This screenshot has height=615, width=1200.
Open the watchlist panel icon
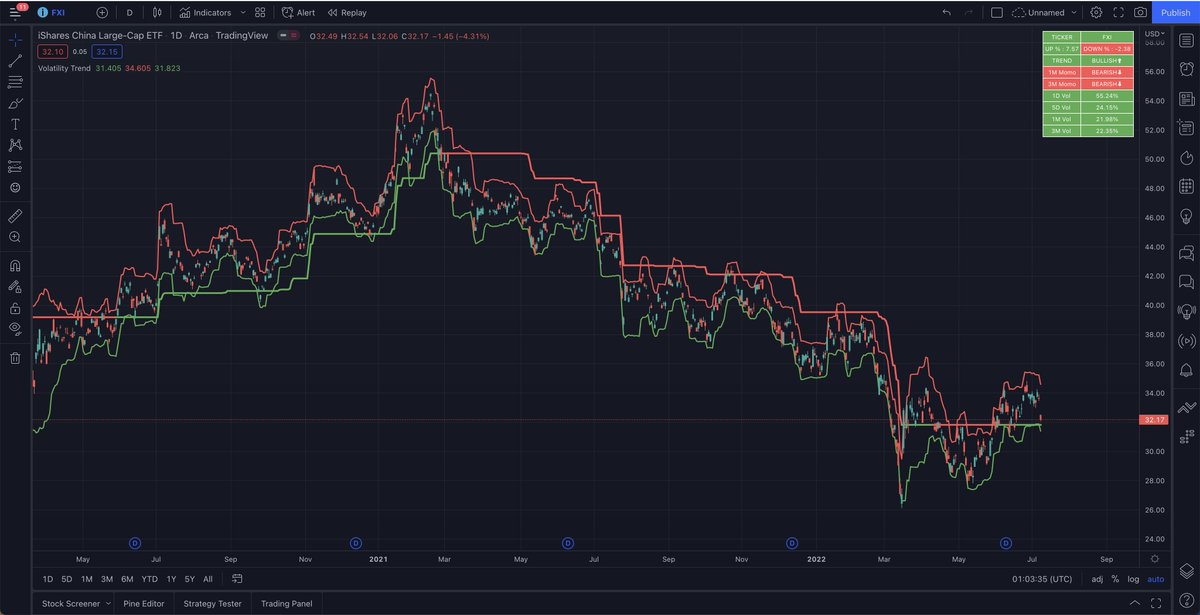point(1186,41)
